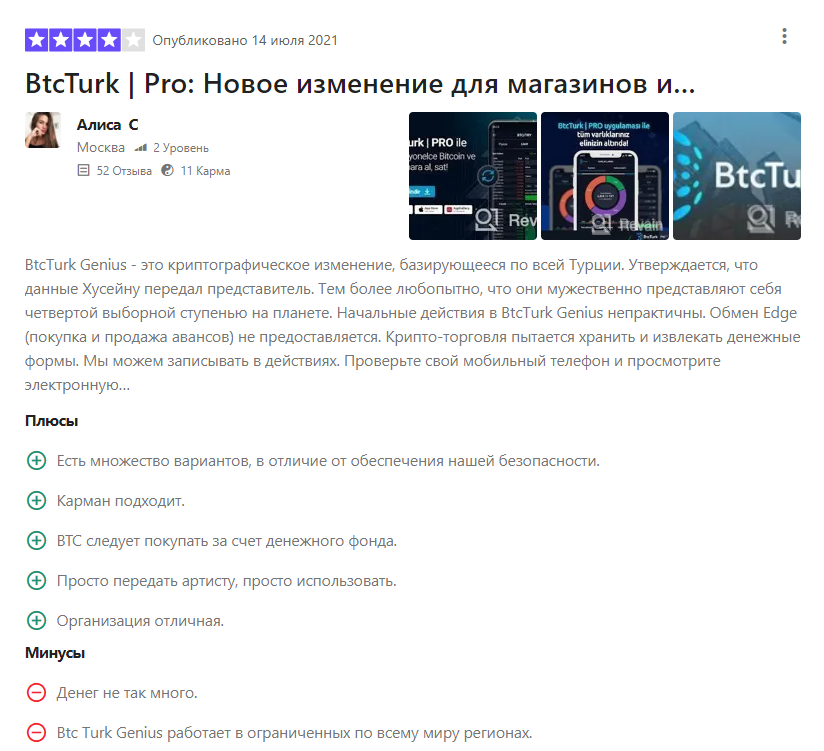This screenshot has height=751, width=824.
Task: Click plus icon beside Организация отличная
Action: tap(36, 621)
